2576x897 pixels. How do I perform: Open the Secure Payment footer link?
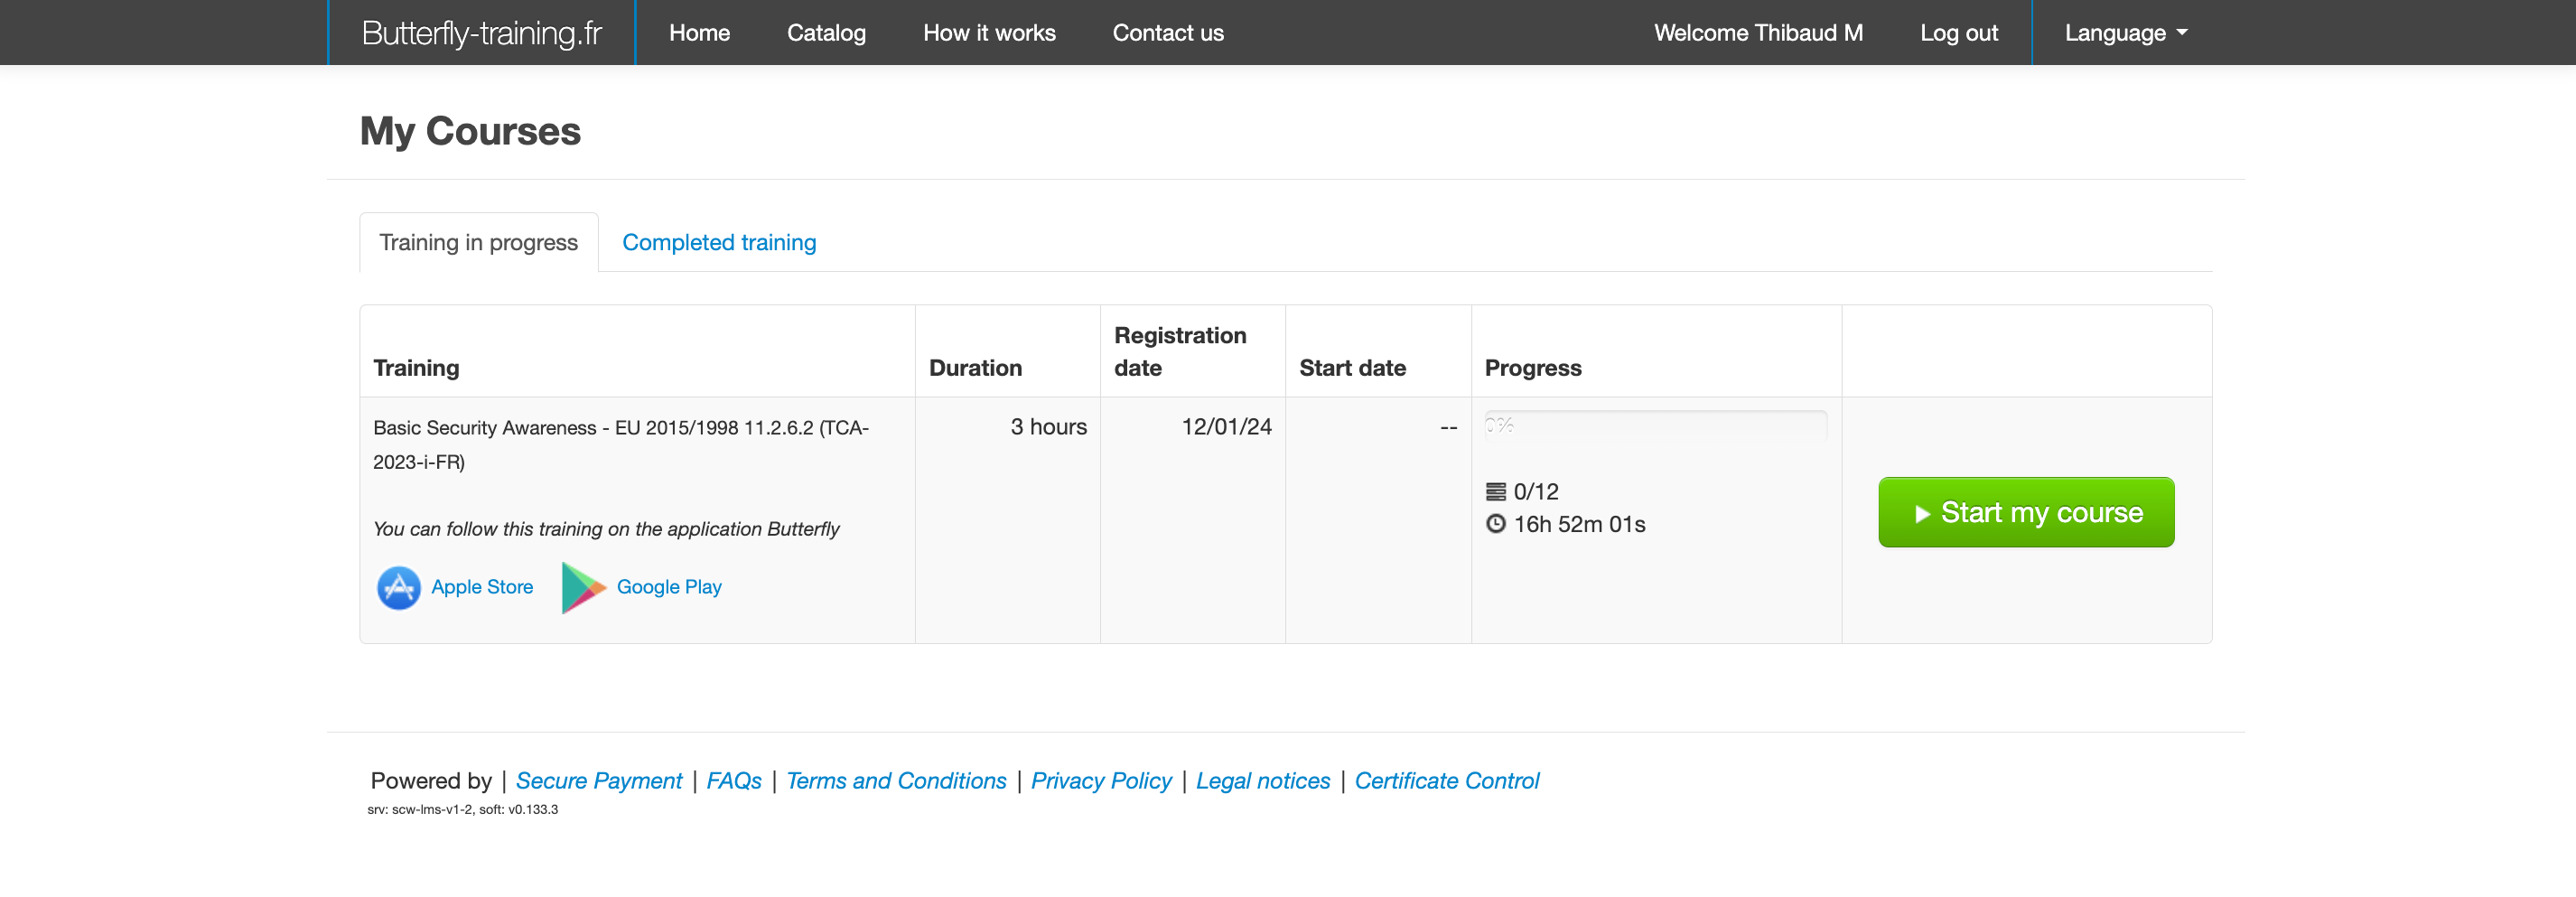point(598,780)
